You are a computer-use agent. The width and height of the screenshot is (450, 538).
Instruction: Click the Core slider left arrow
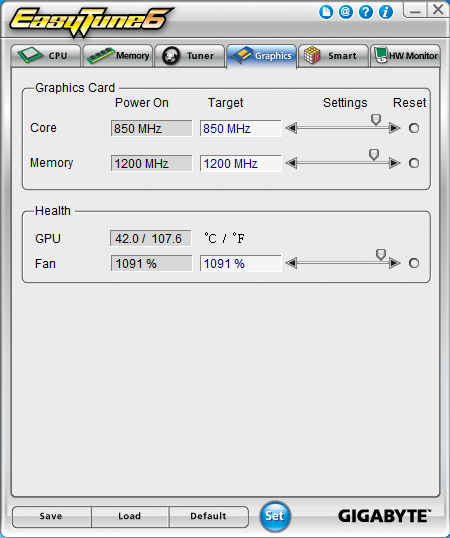[291, 128]
